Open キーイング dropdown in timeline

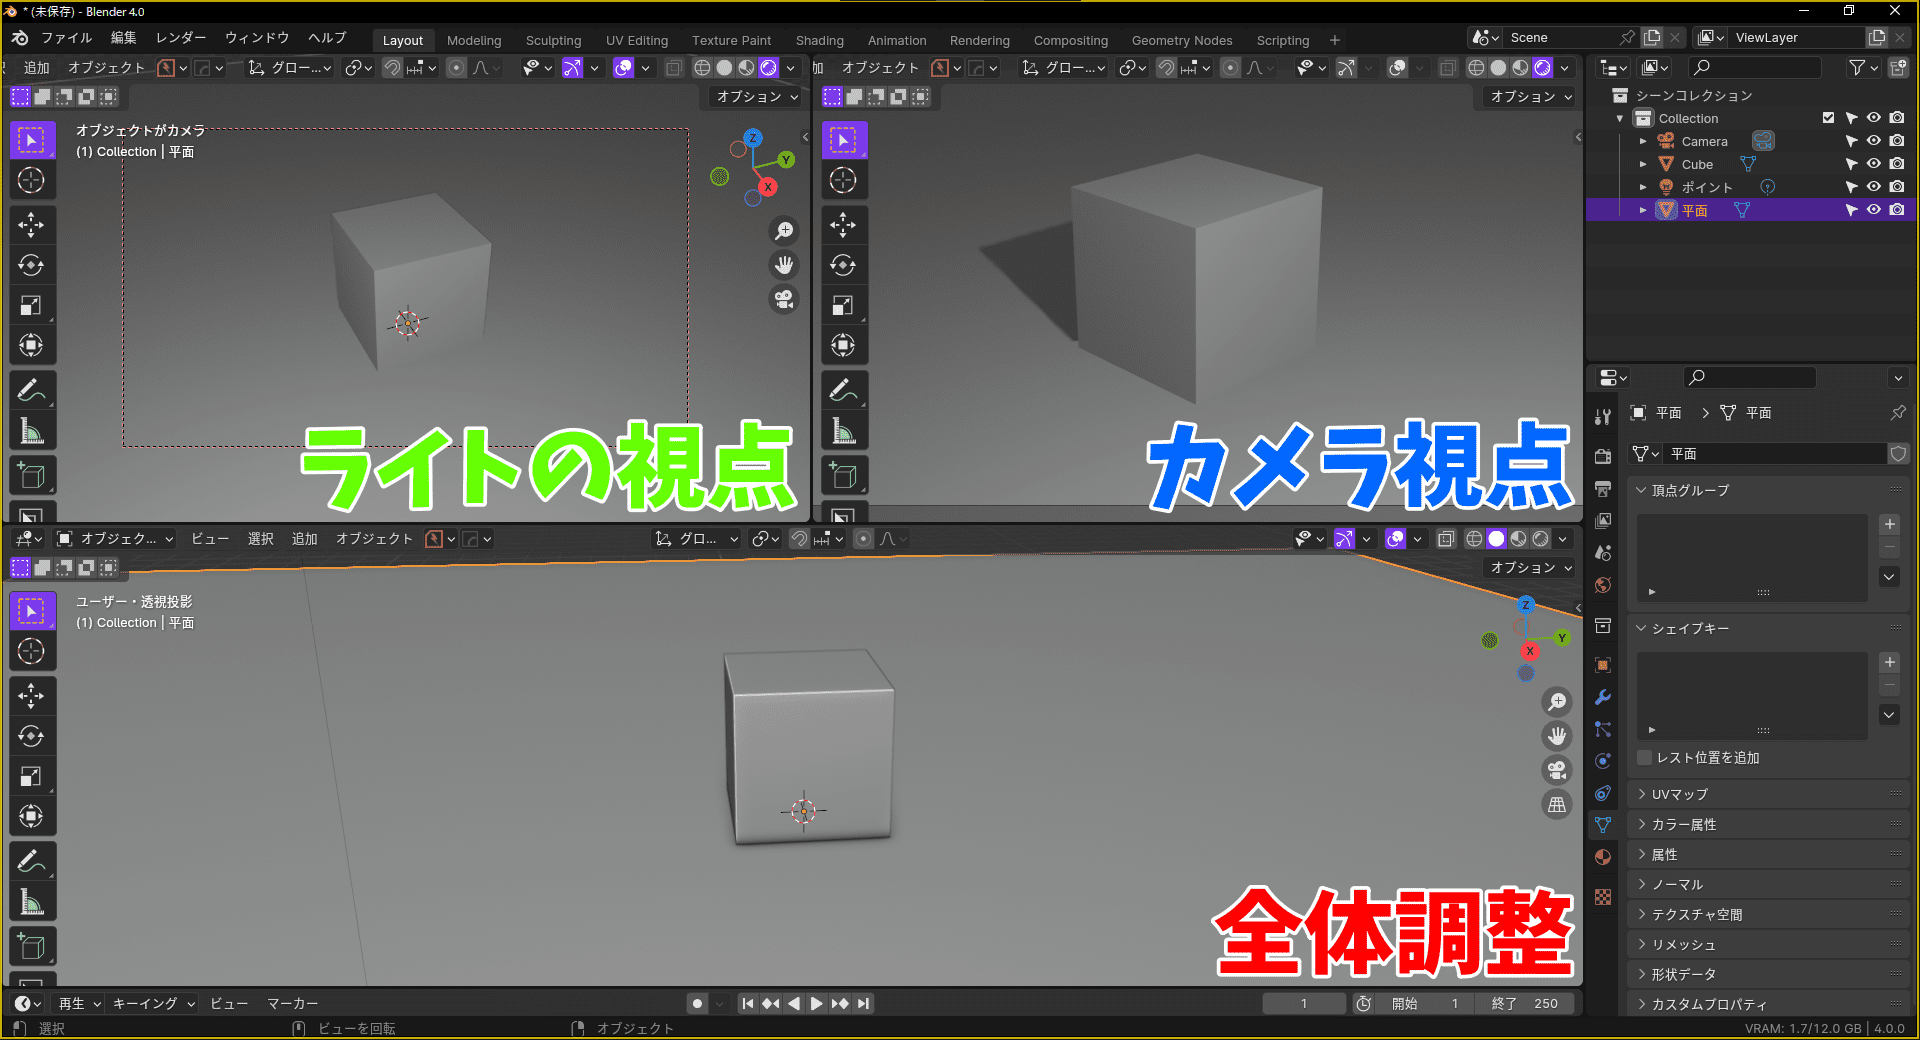(x=153, y=1003)
